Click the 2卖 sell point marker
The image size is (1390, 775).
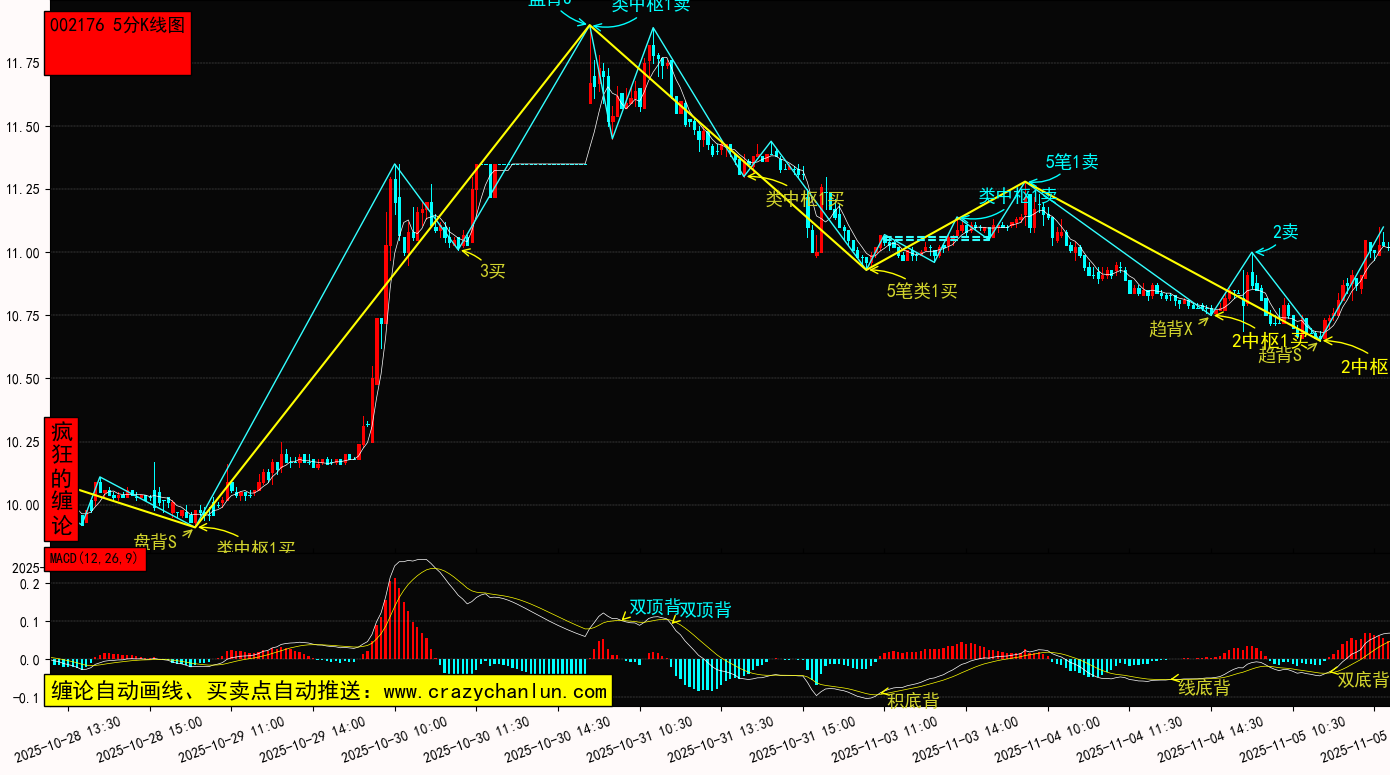coord(1285,232)
